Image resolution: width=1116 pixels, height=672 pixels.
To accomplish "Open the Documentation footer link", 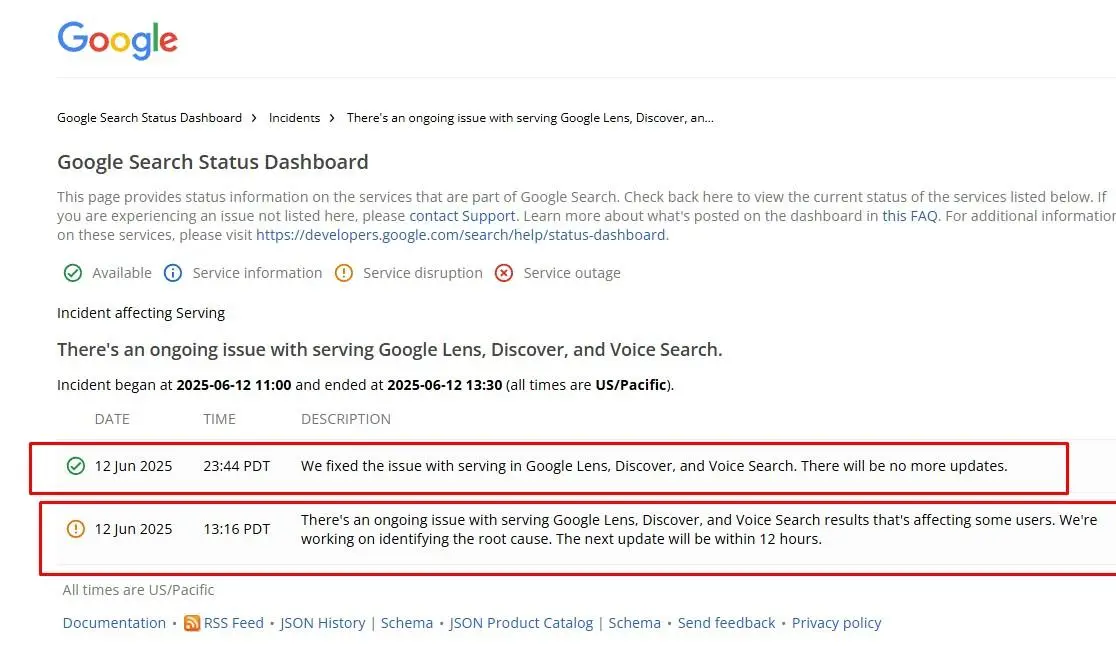I will (114, 623).
